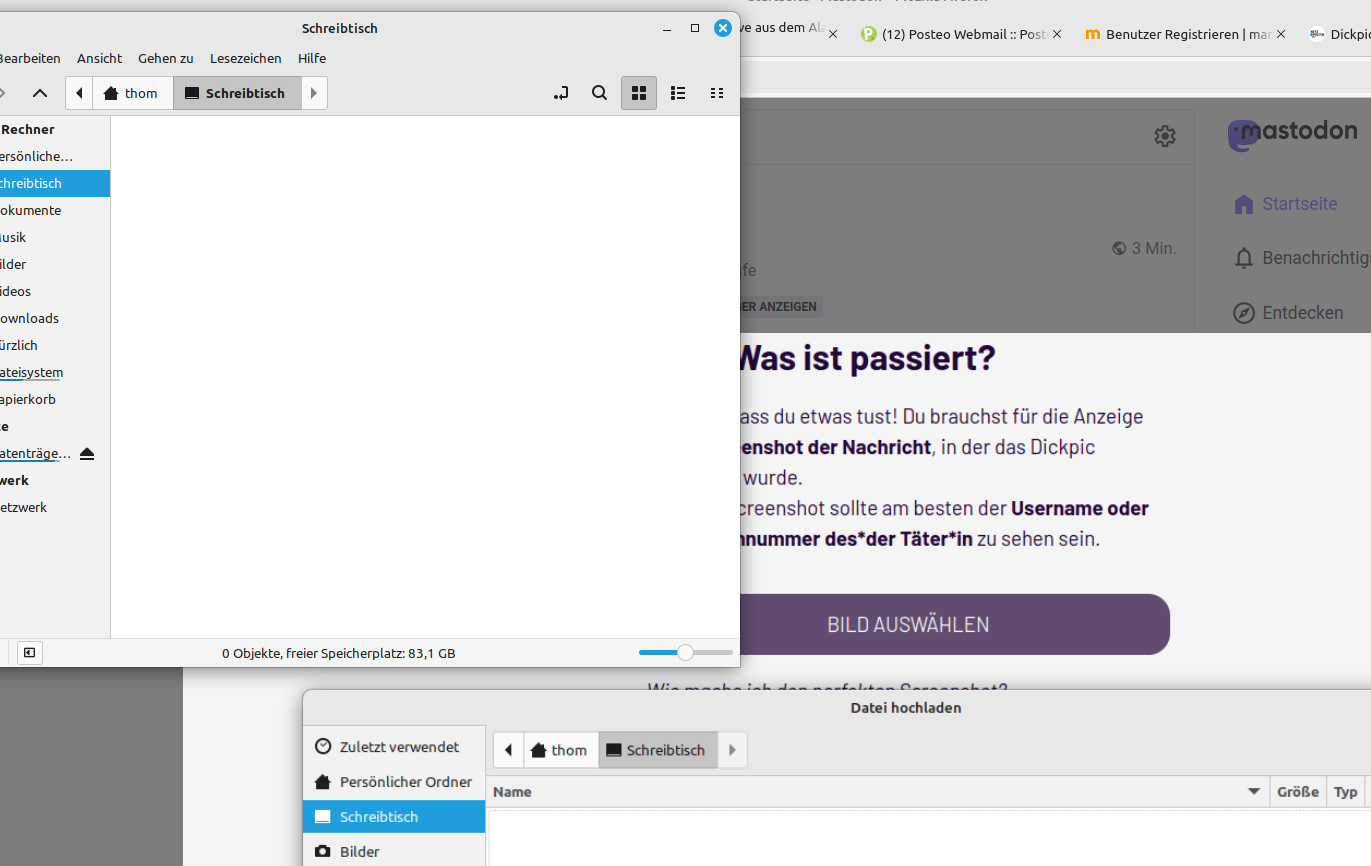Switch file manager to list view

pos(678,93)
